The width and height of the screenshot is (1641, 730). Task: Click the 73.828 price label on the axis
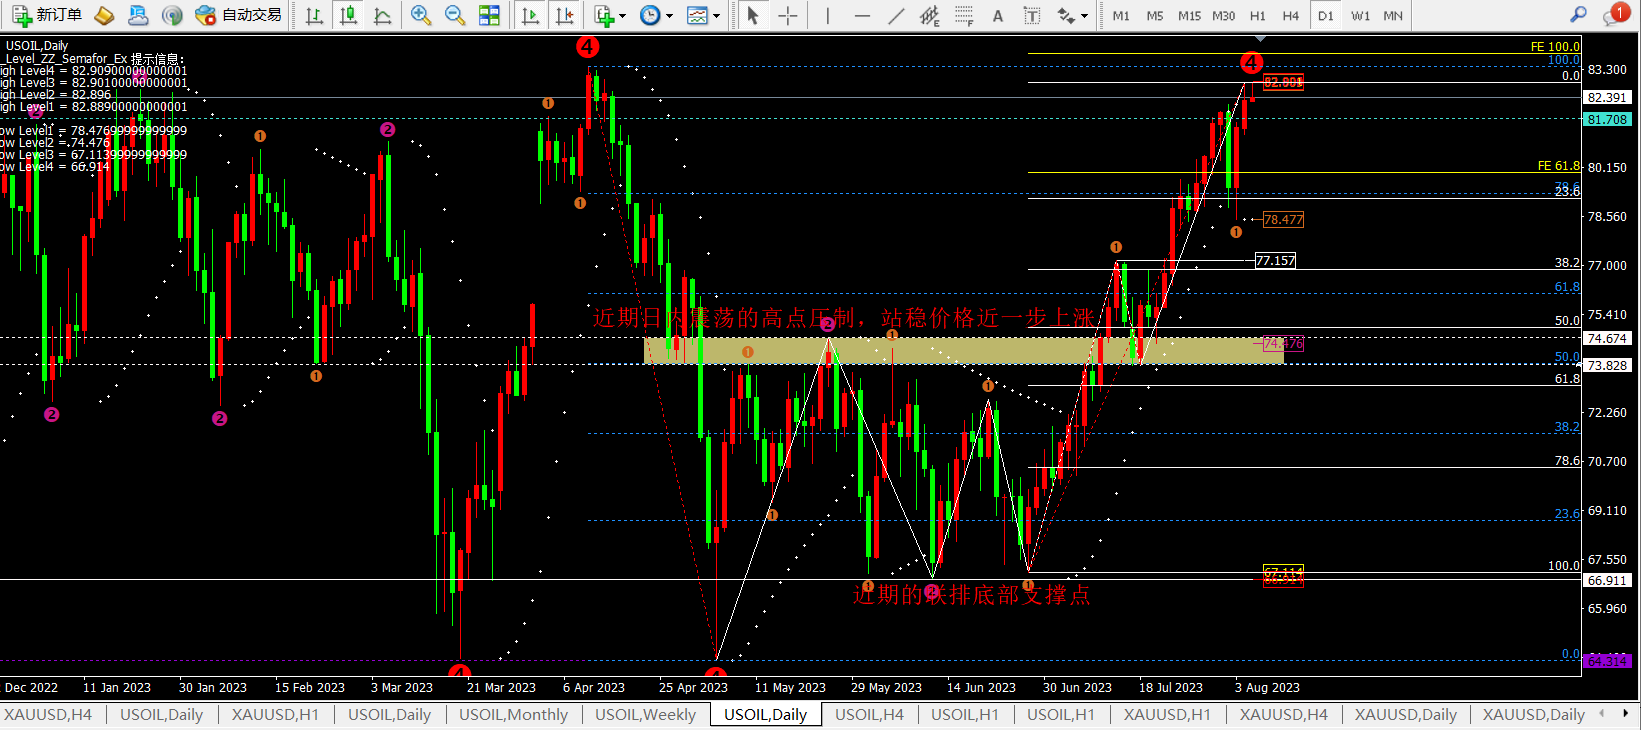click(1607, 365)
